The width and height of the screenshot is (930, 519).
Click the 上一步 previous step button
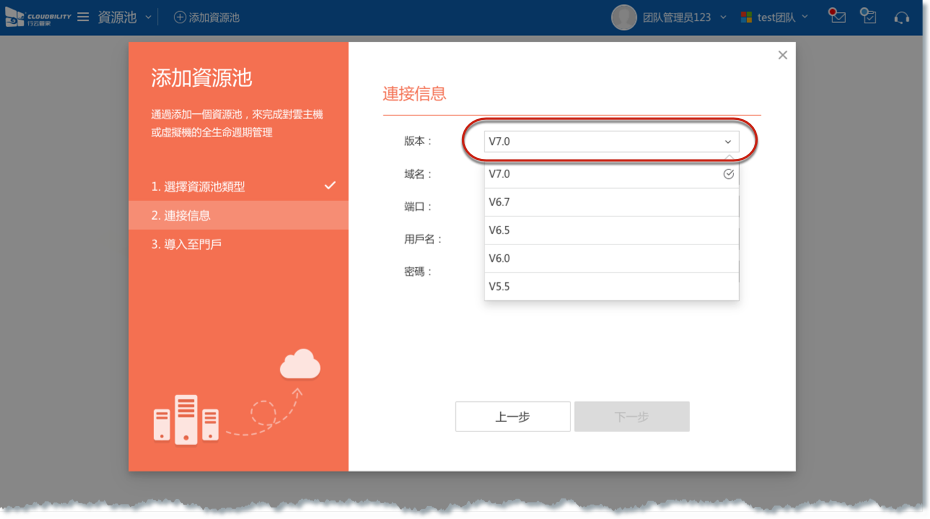coord(512,417)
